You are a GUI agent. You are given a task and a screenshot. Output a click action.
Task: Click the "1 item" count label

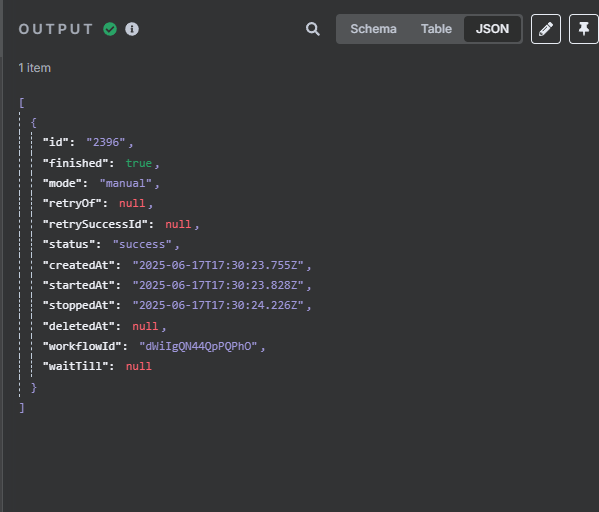35,68
